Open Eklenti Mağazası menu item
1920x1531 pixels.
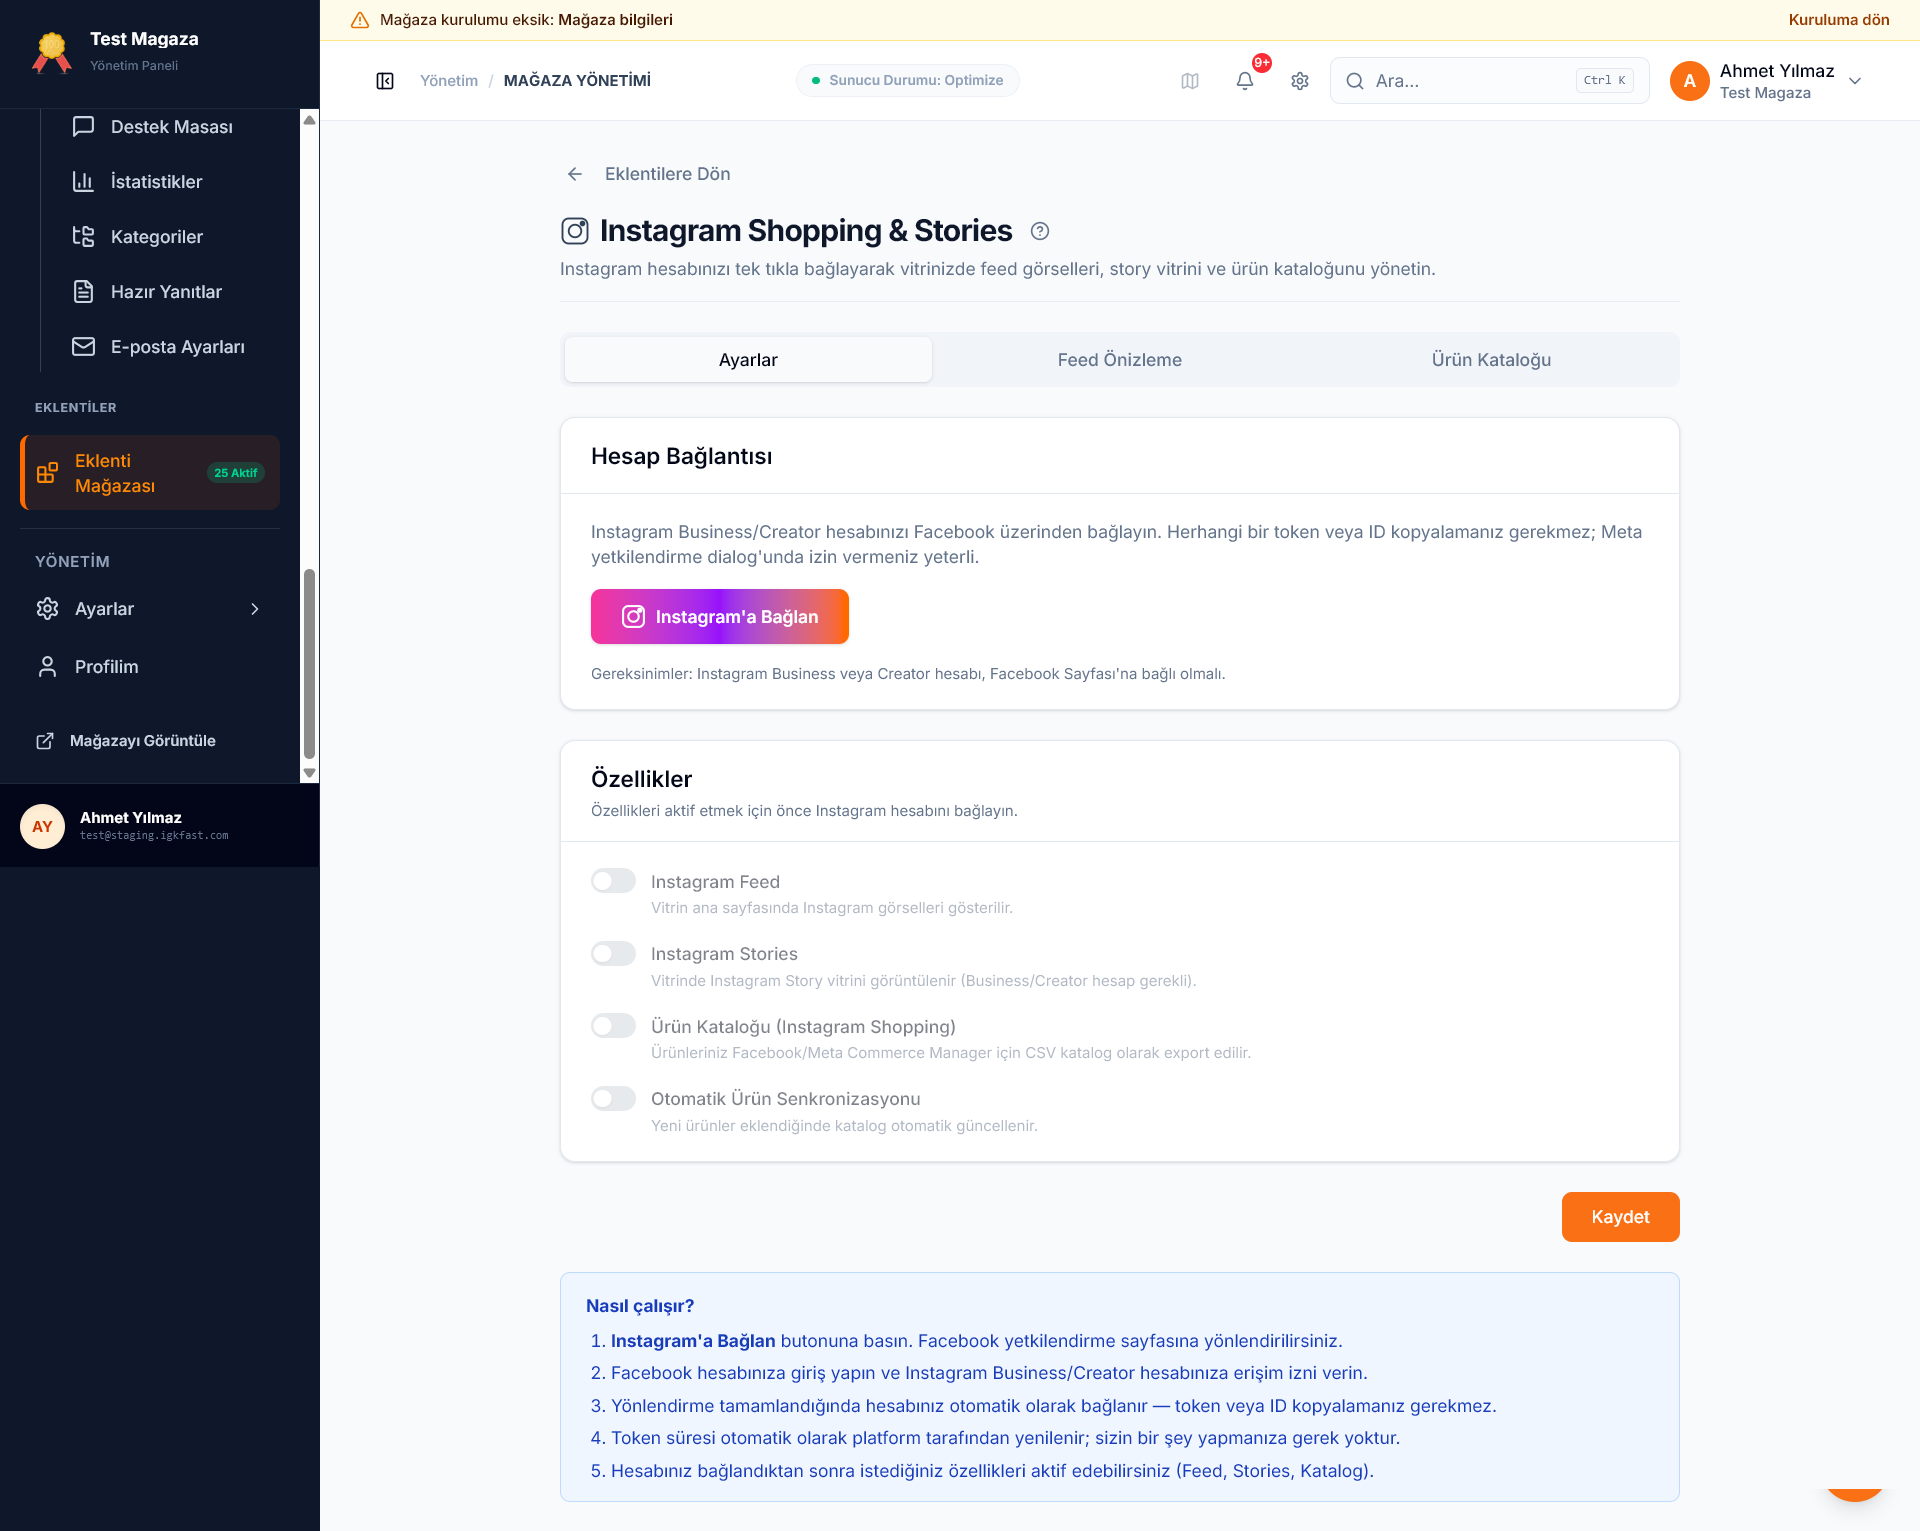[x=150, y=473]
